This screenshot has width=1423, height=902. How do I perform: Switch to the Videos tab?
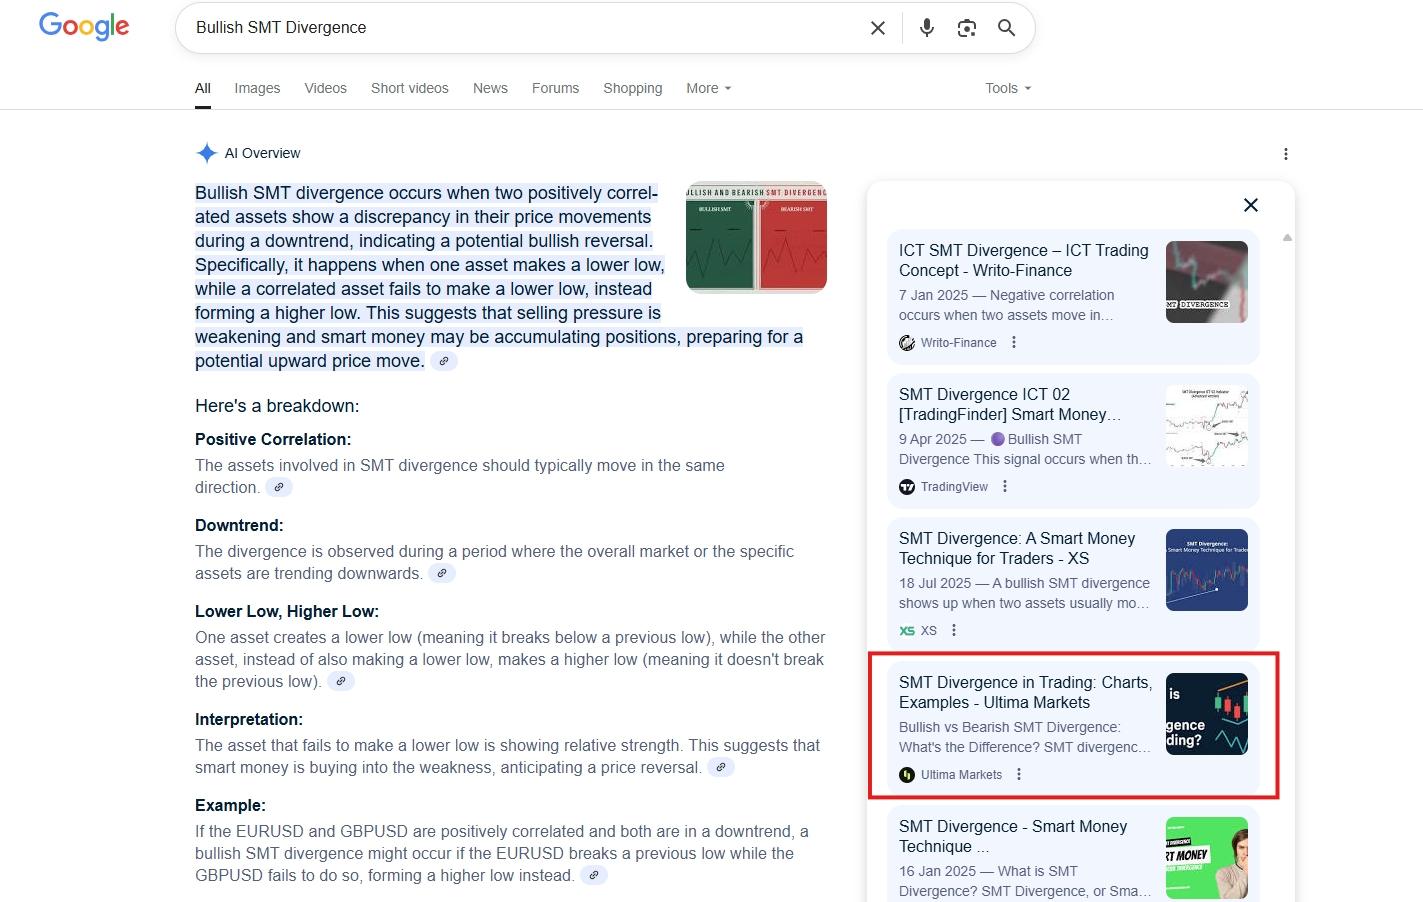coord(325,88)
